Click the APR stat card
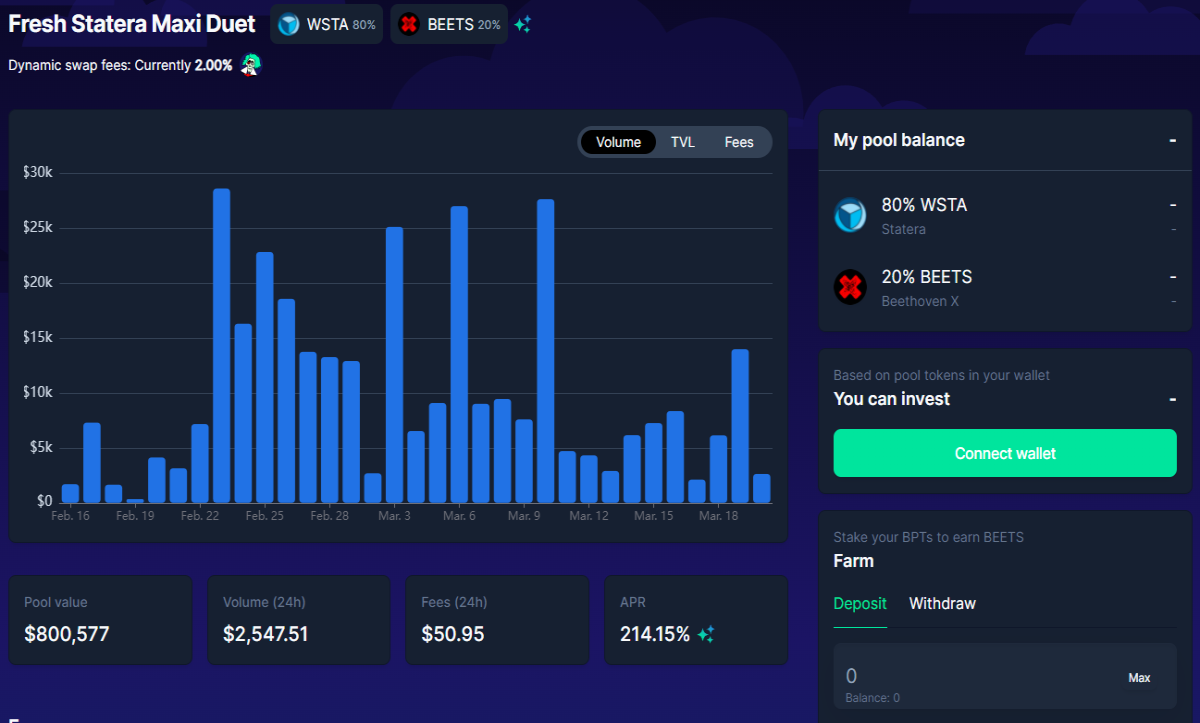 [695, 620]
